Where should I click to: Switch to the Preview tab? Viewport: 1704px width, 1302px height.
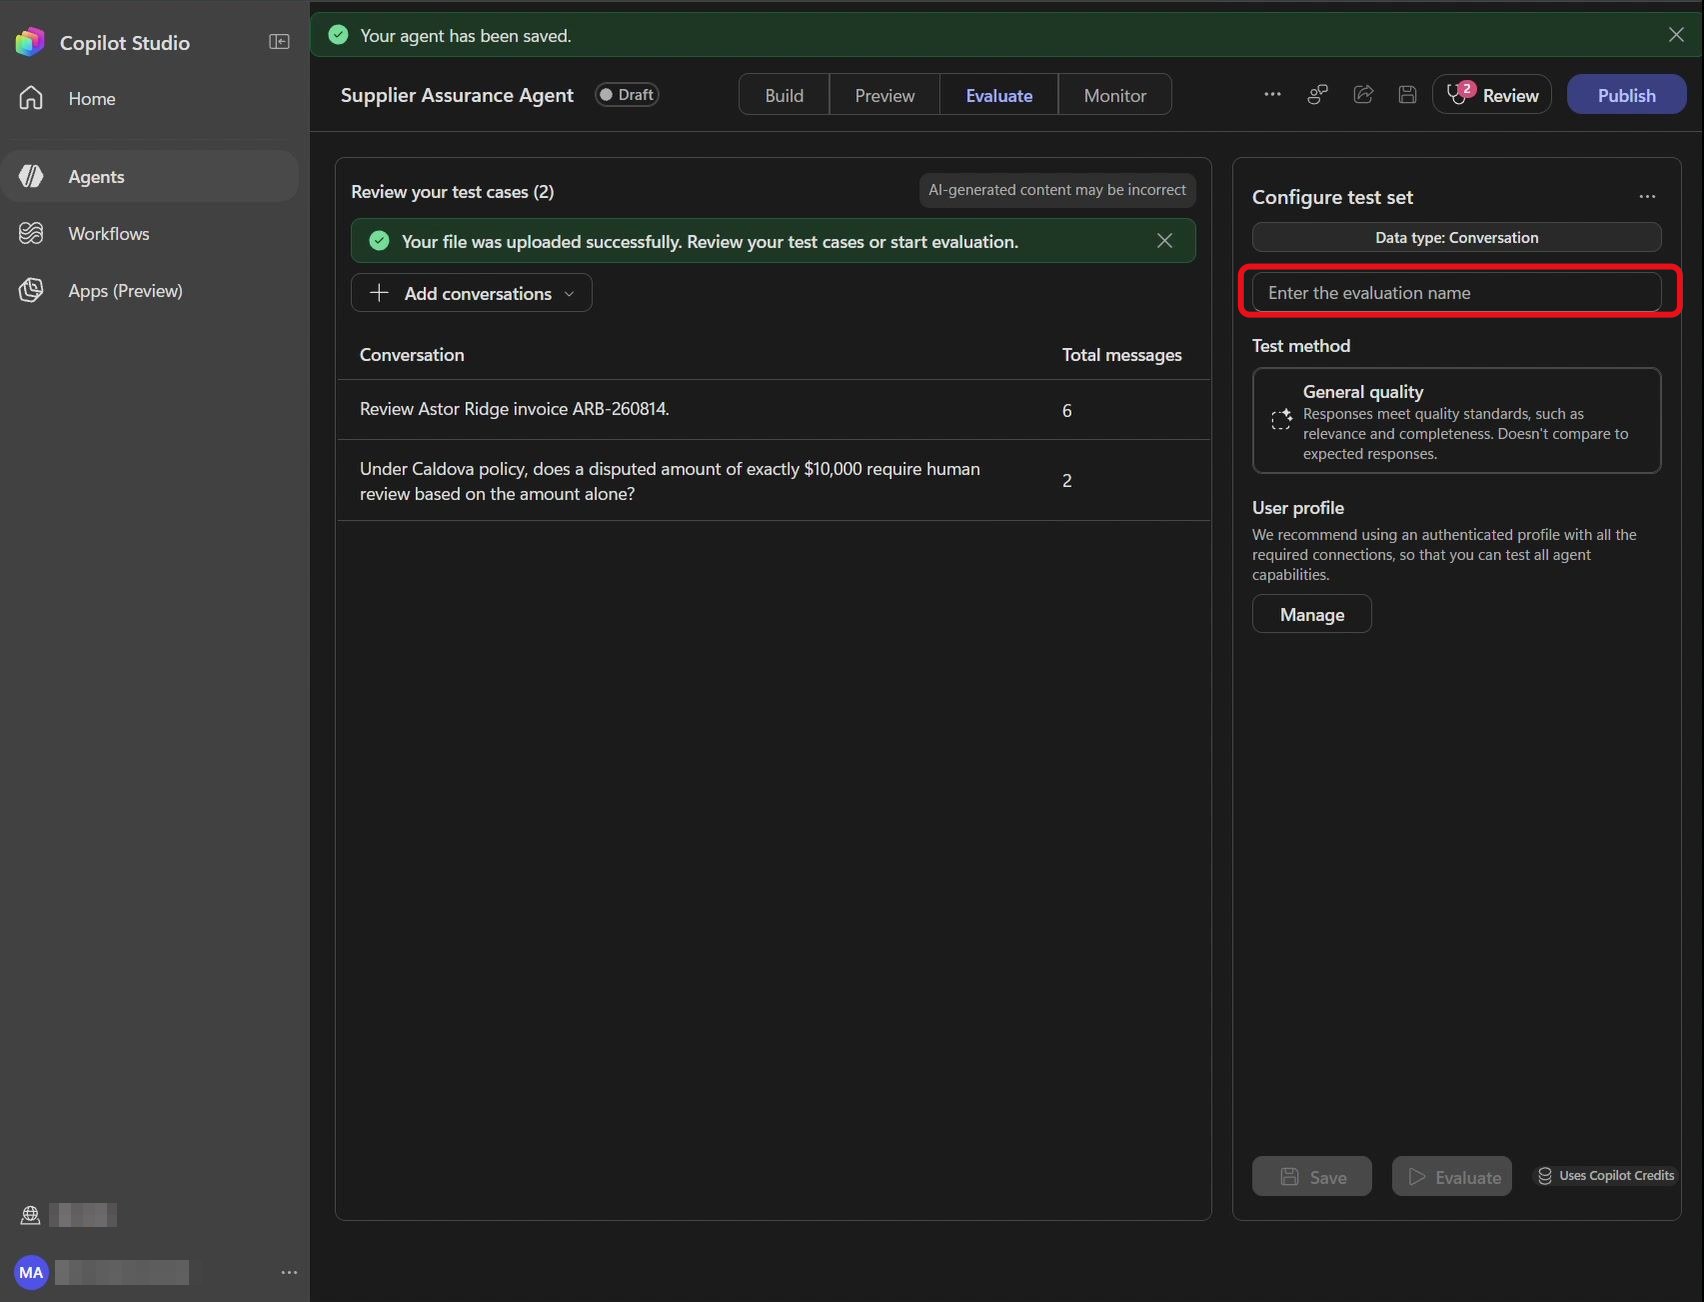884,95
